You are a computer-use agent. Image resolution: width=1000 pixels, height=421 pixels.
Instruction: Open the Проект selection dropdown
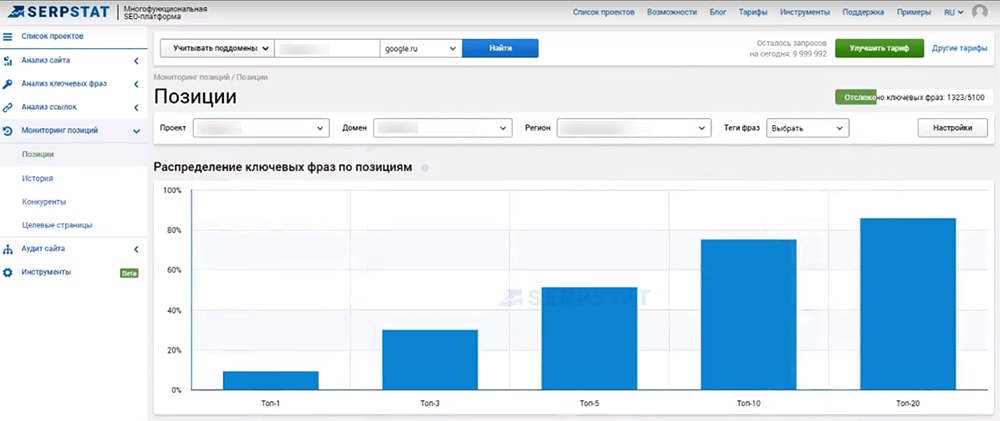[x=261, y=128]
